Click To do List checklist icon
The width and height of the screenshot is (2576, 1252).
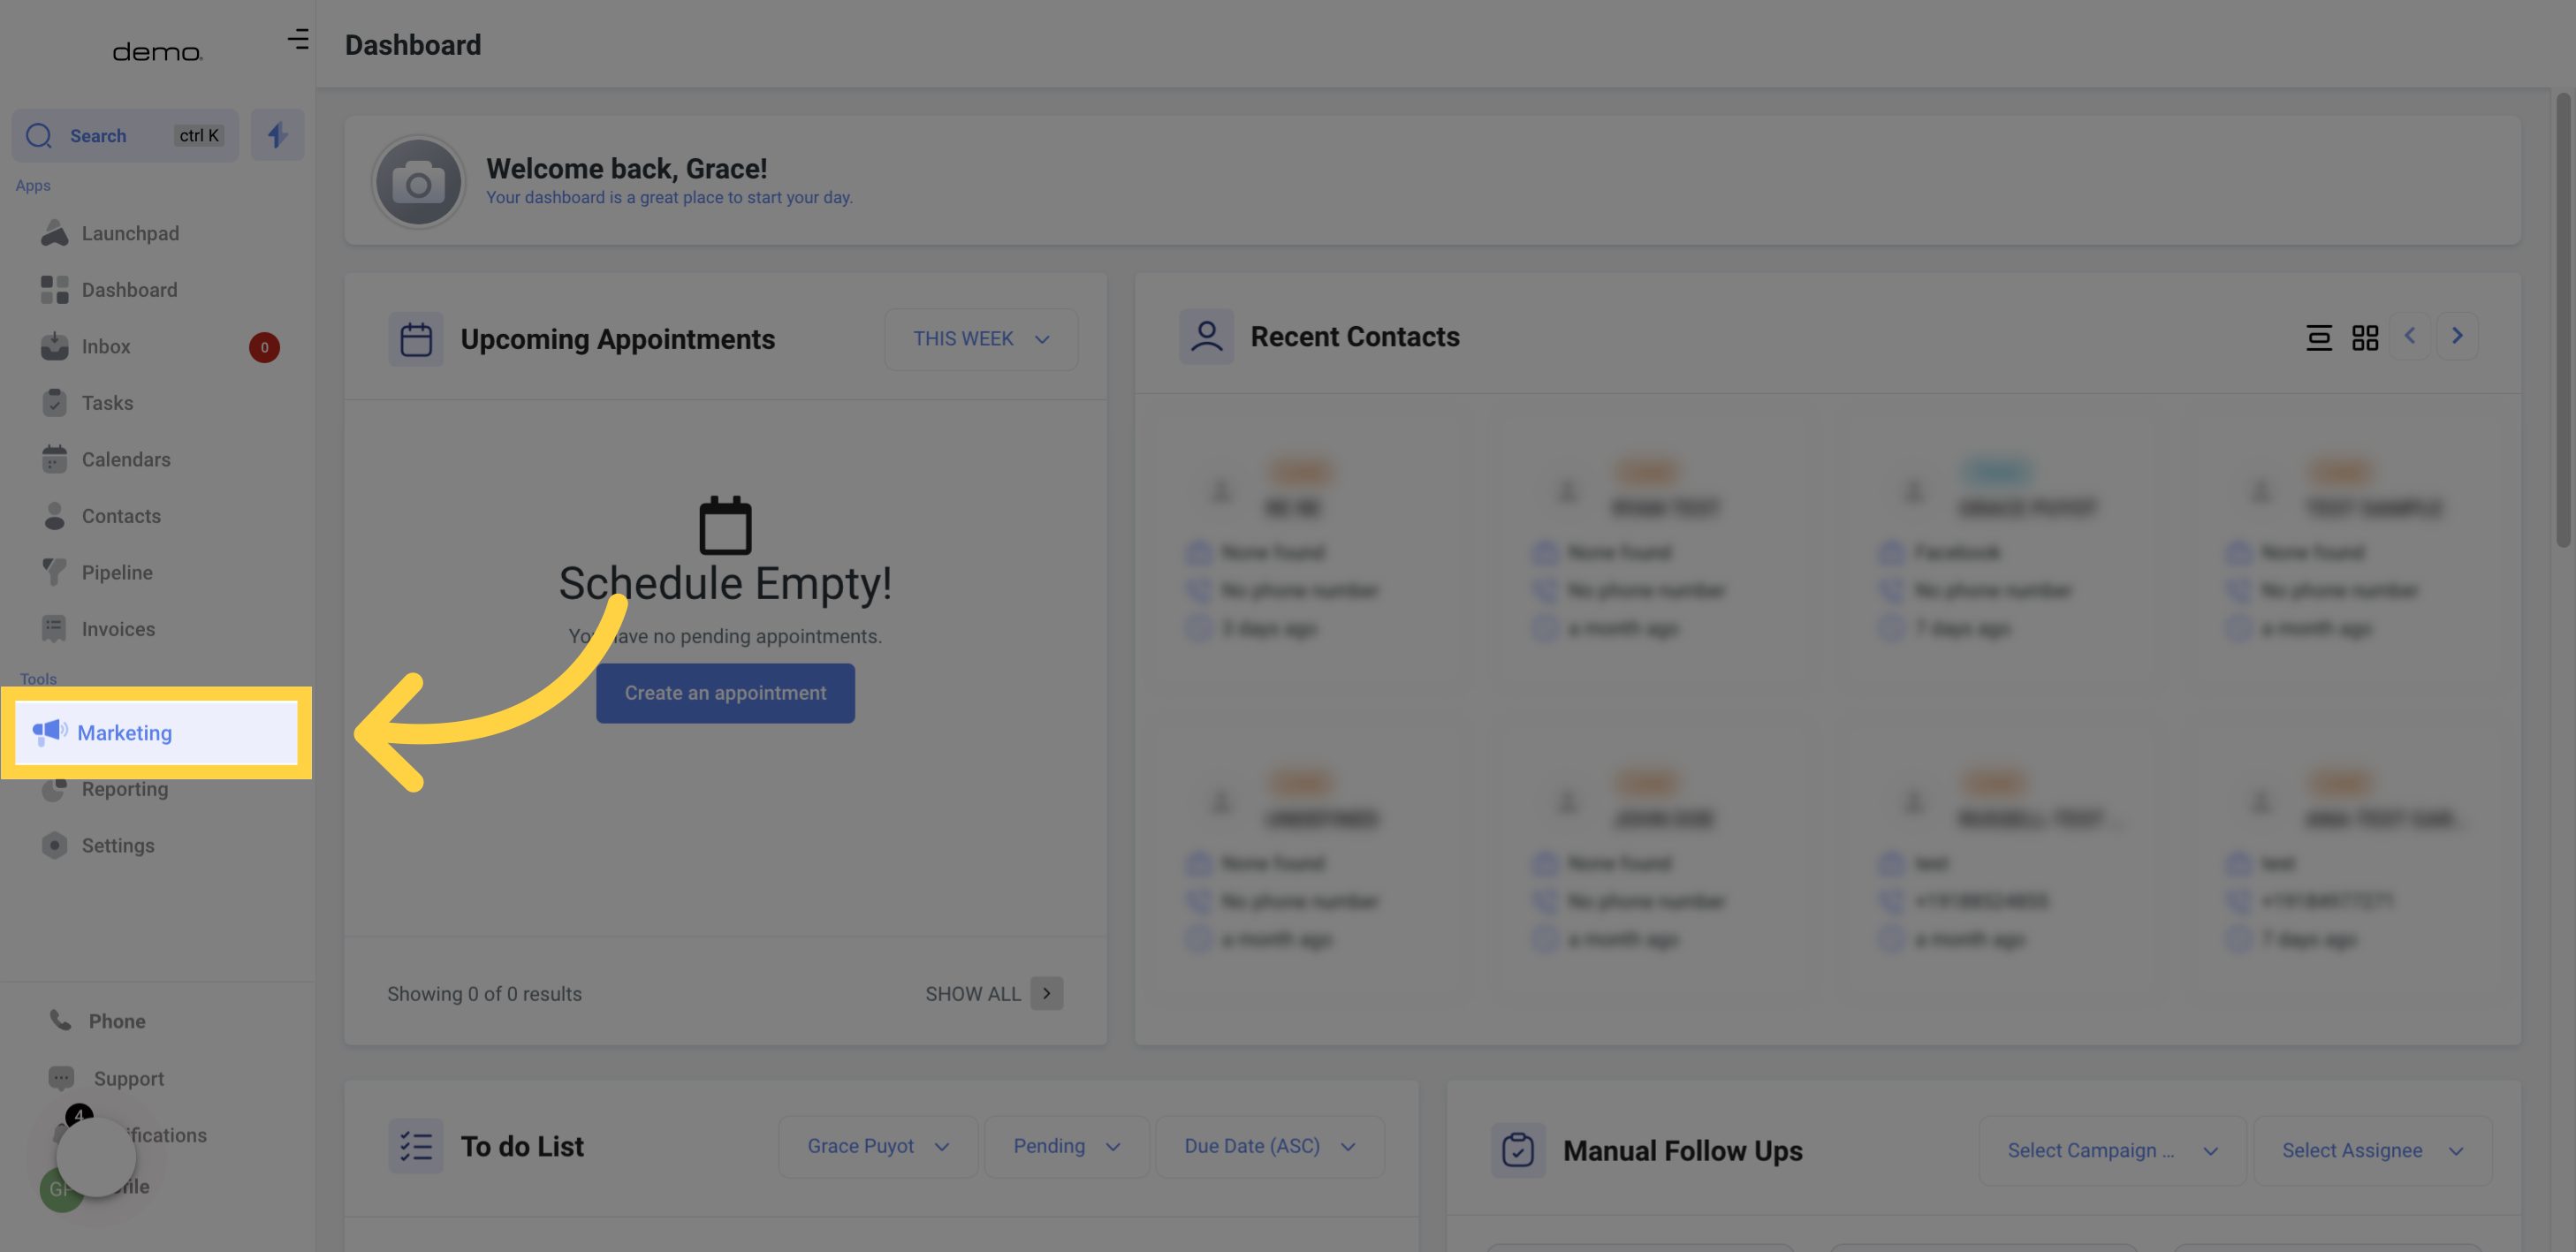416,1146
